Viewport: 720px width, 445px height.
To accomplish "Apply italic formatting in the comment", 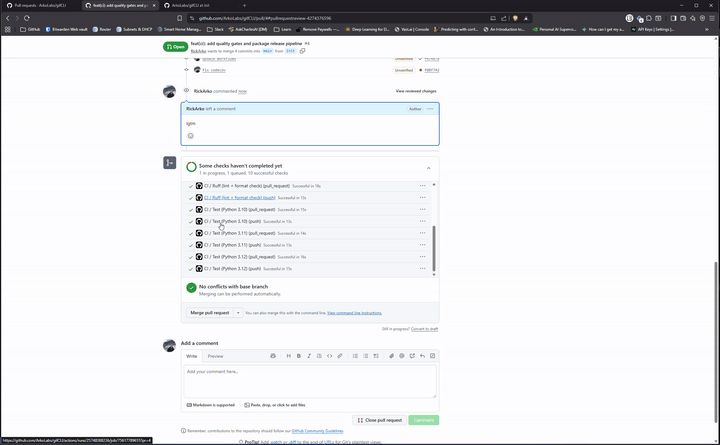I will point(309,356).
